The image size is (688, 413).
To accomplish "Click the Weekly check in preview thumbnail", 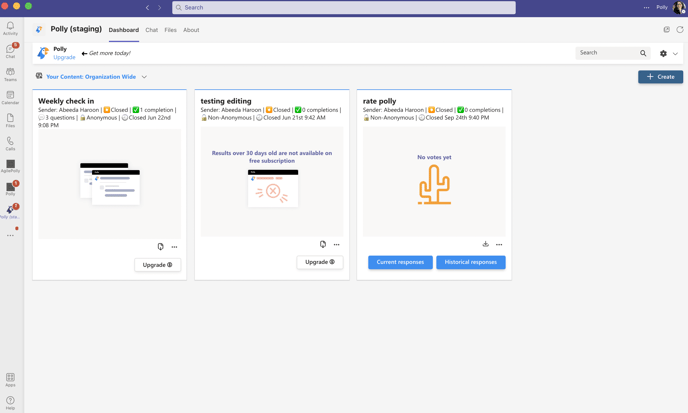I will point(110,184).
